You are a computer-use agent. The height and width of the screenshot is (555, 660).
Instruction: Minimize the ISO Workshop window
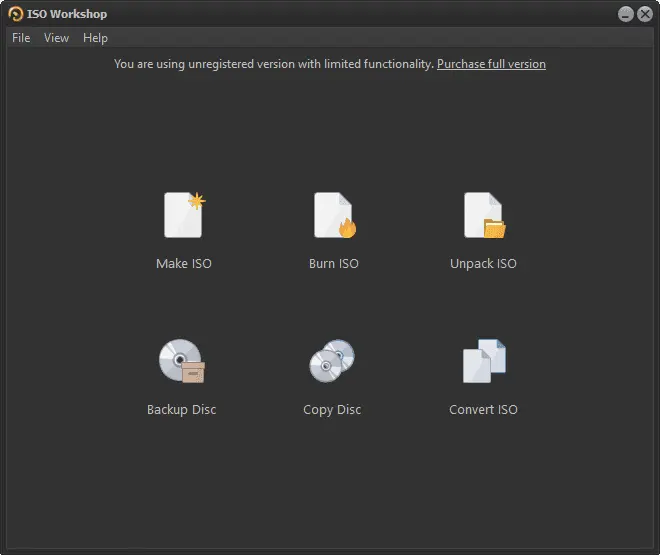625,14
